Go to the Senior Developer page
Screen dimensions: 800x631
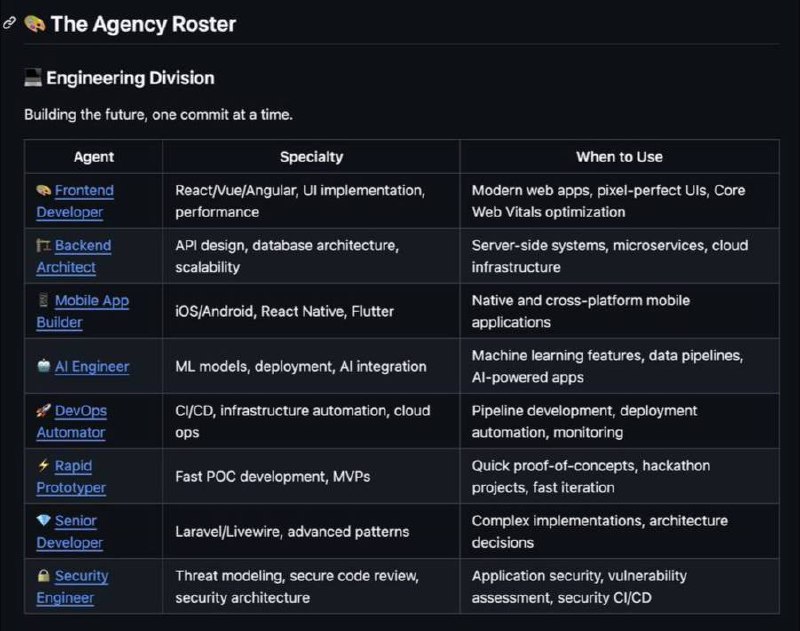click(x=75, y=521)
